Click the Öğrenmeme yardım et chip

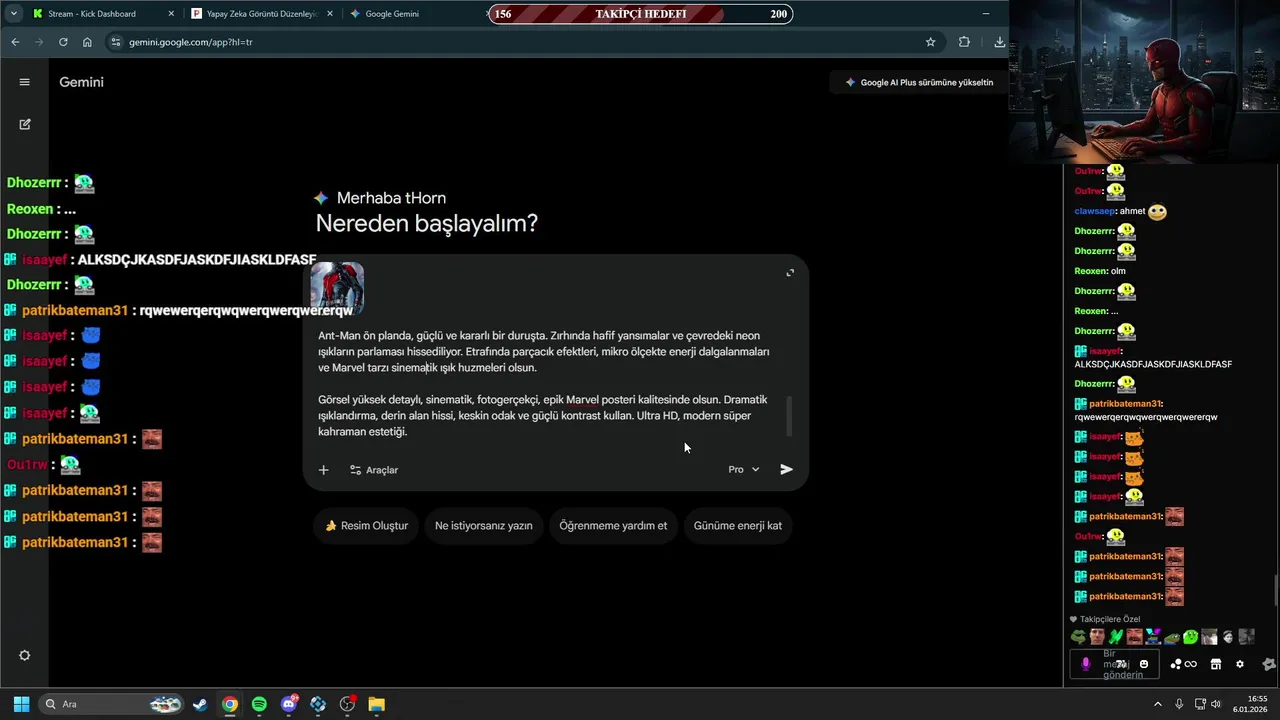tap(613, 525)
